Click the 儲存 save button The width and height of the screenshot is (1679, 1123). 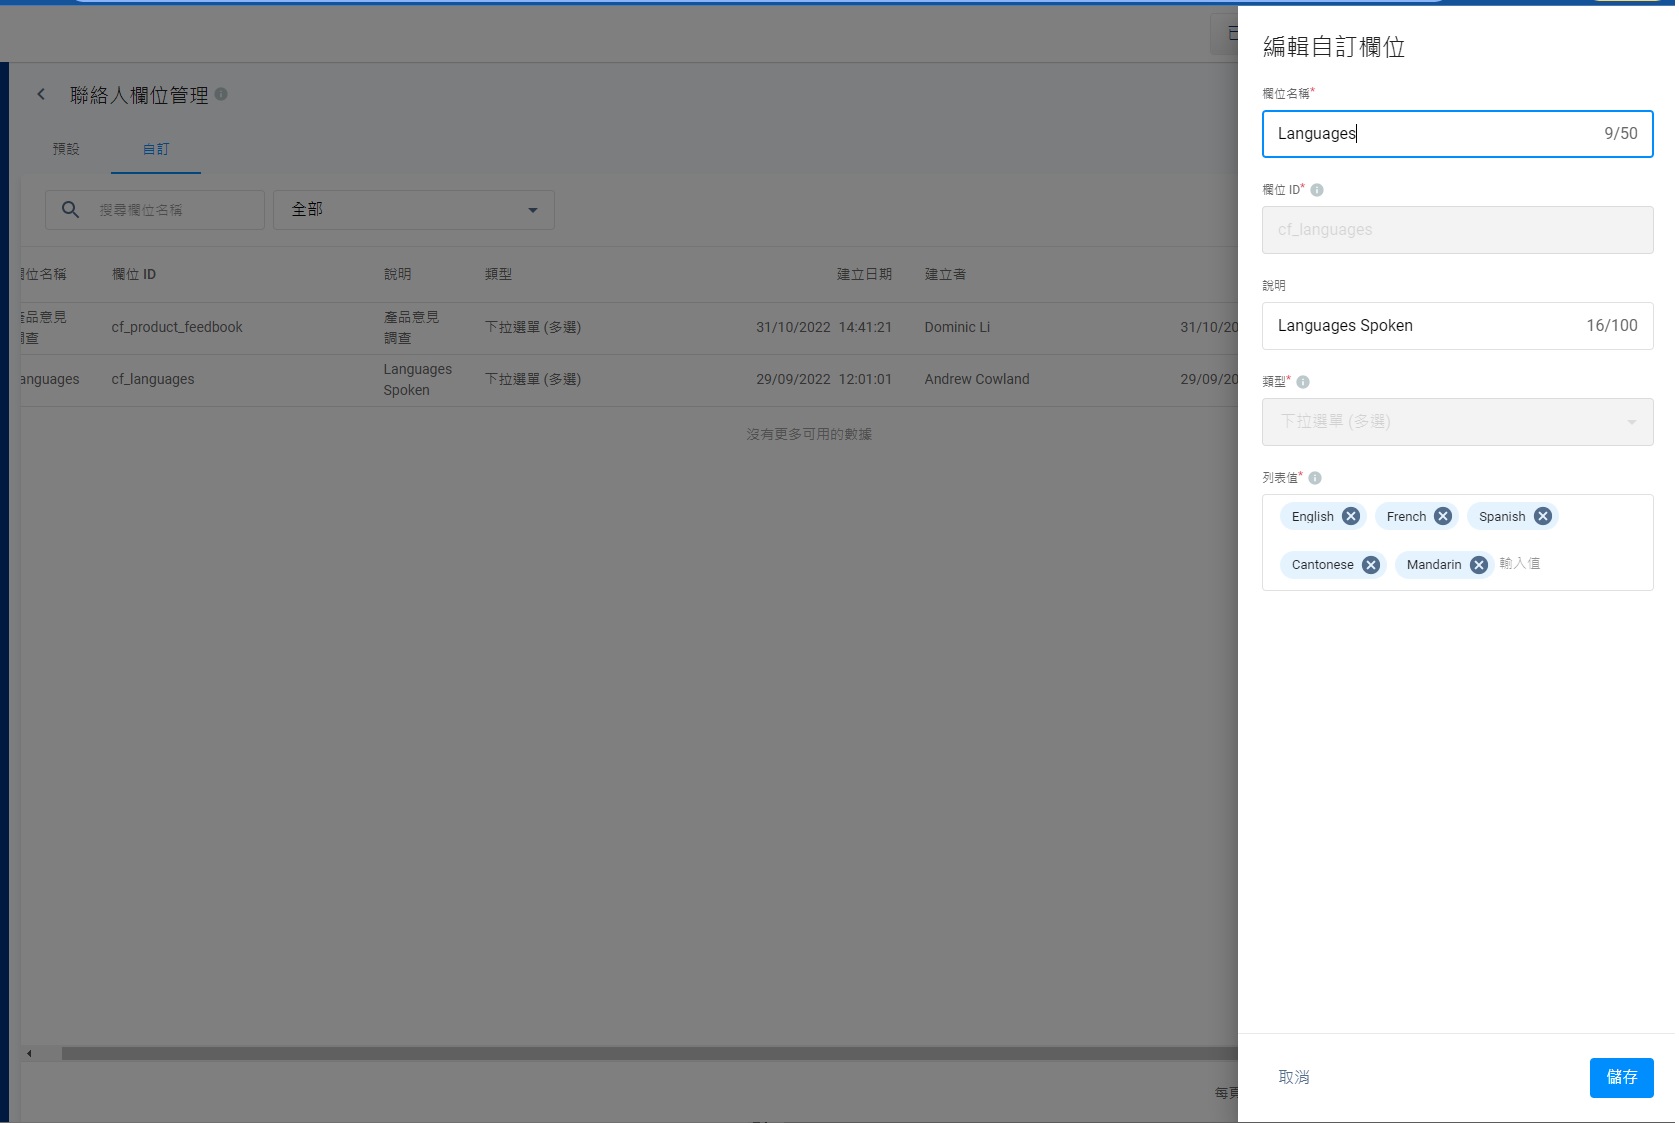[x=1621, y=1077]
